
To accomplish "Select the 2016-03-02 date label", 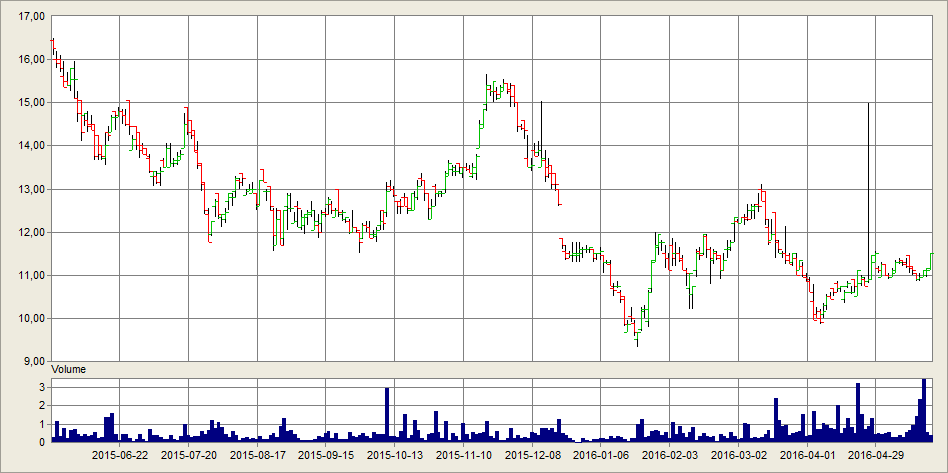I will (739, 454).
